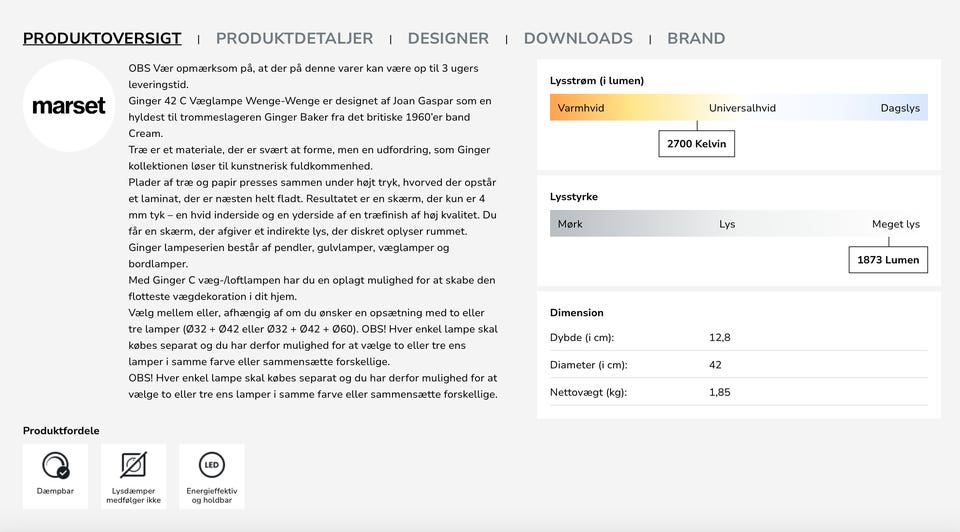Click the Diameter (i cm) label
Viewport: 960px width, 532px height.
tap(588, 365)
